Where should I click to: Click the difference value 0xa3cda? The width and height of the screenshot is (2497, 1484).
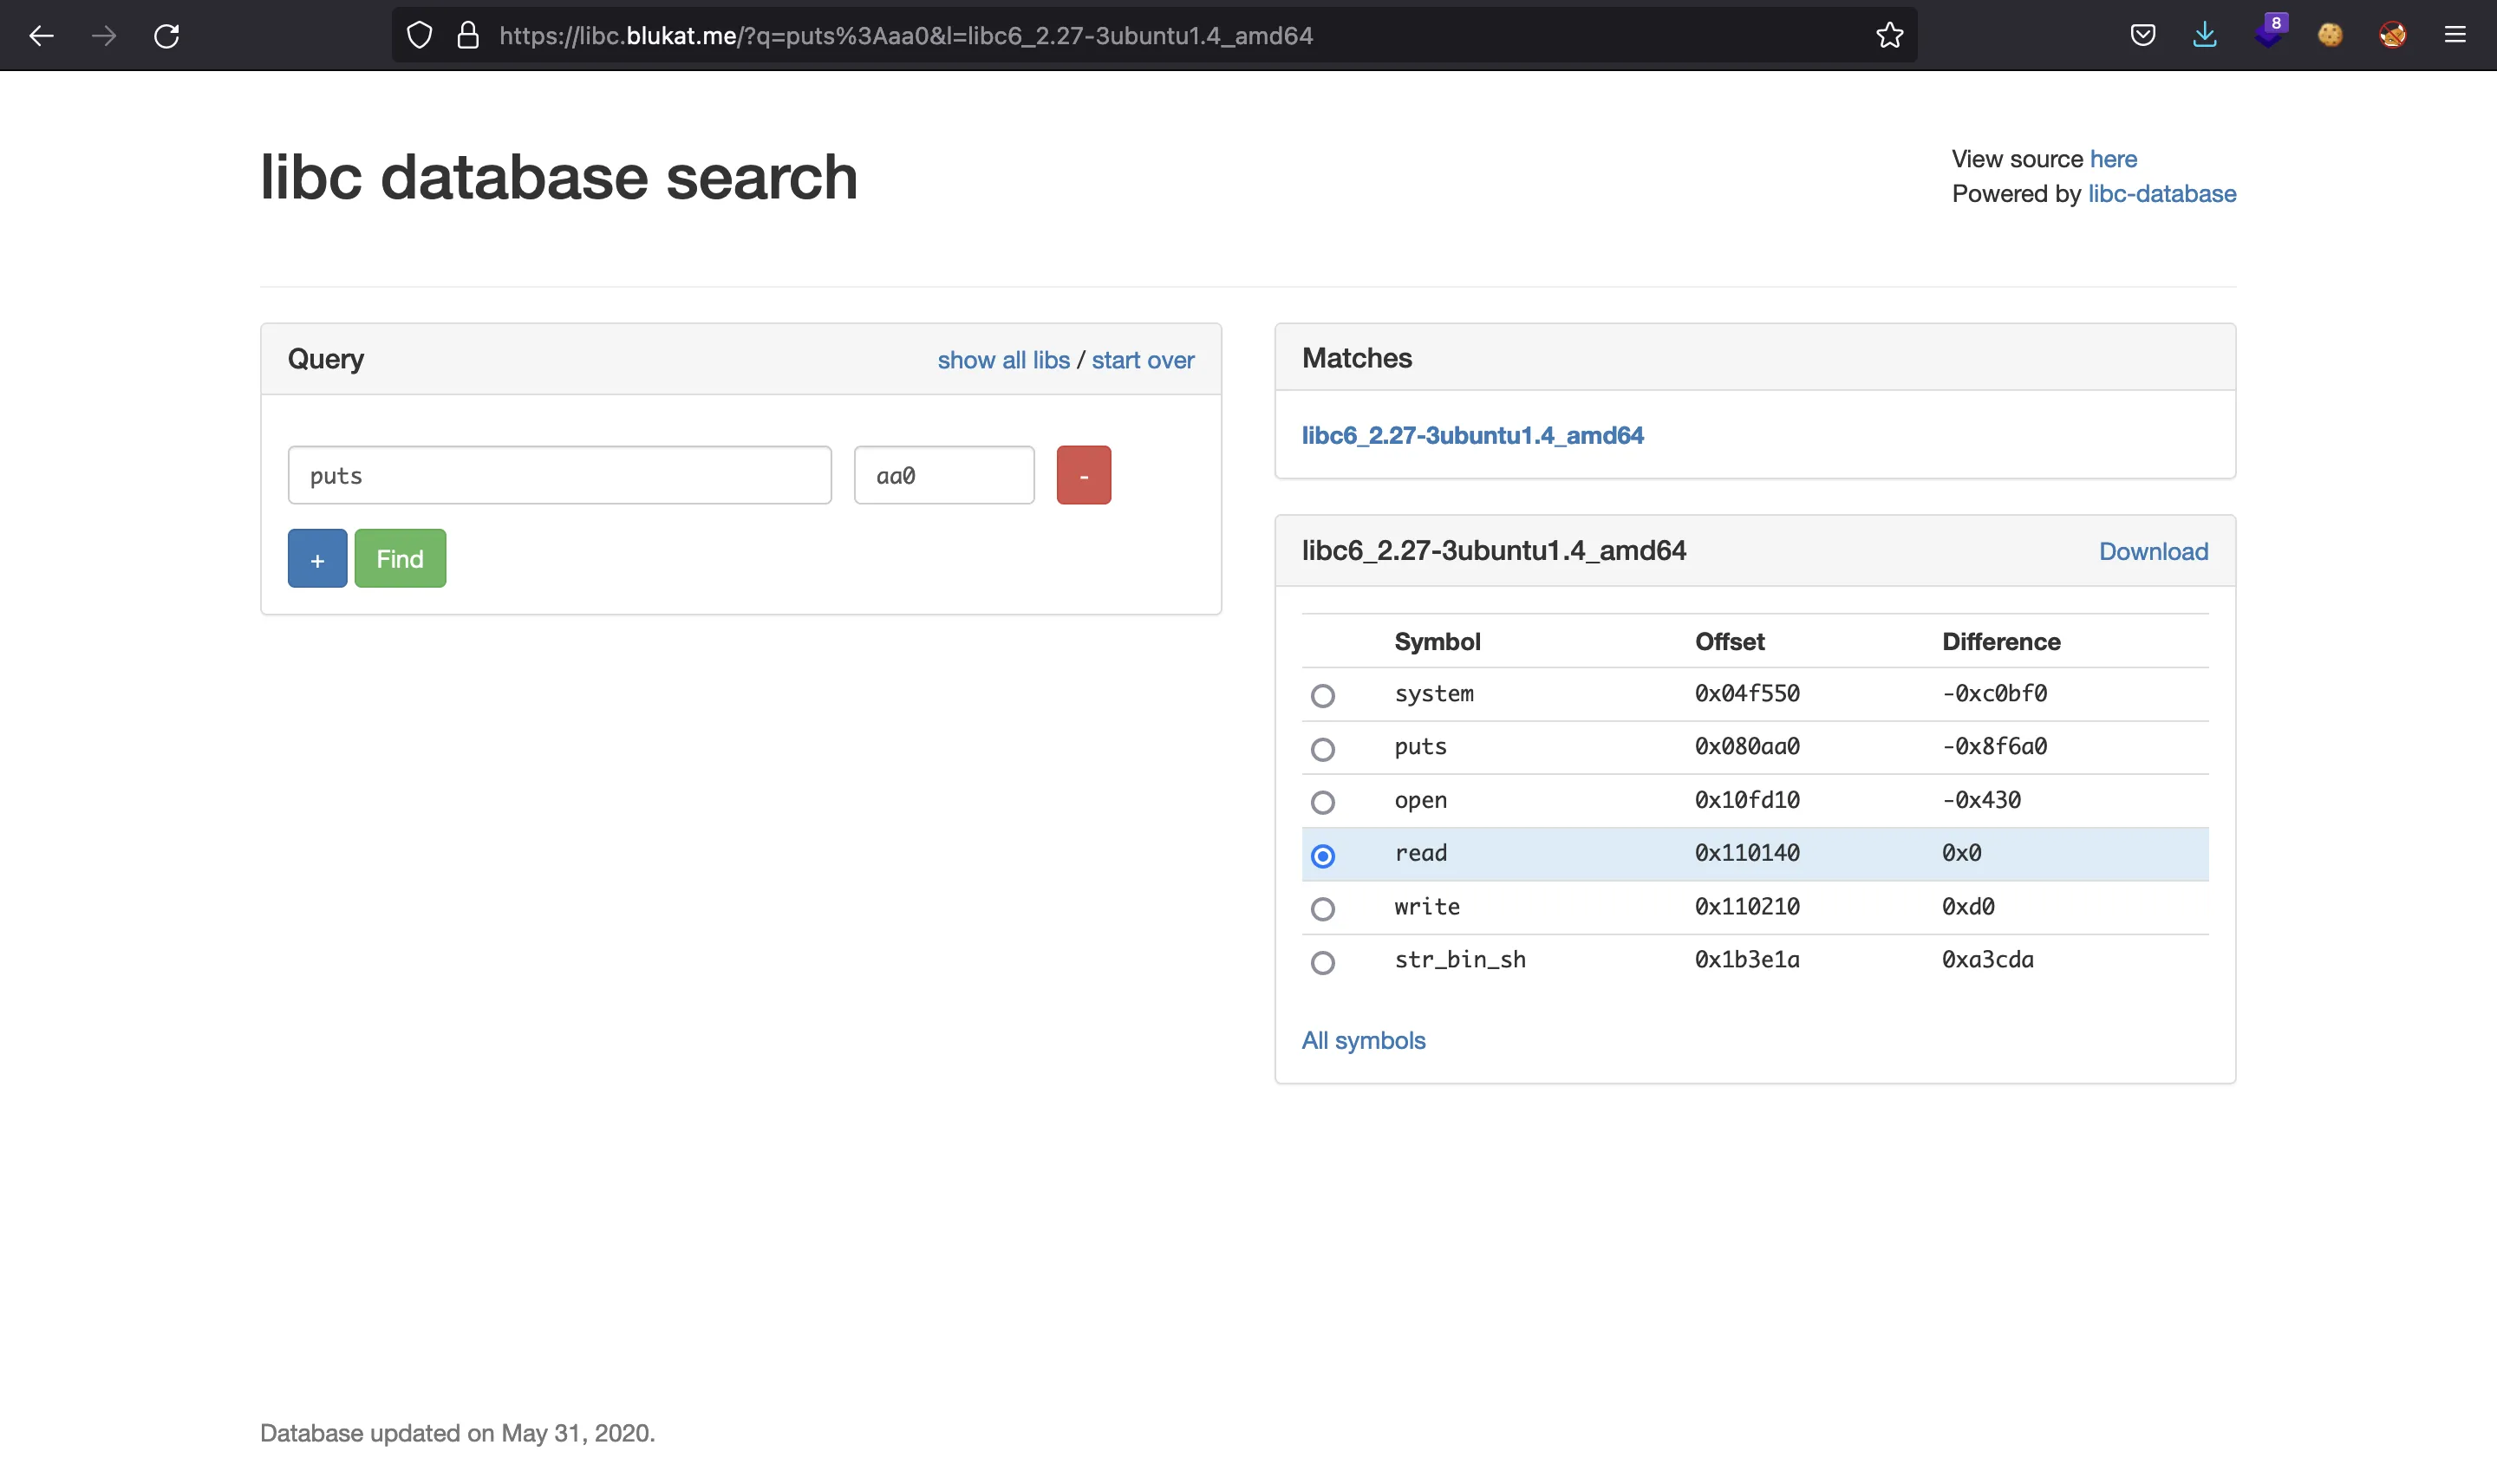(1987, 960)
